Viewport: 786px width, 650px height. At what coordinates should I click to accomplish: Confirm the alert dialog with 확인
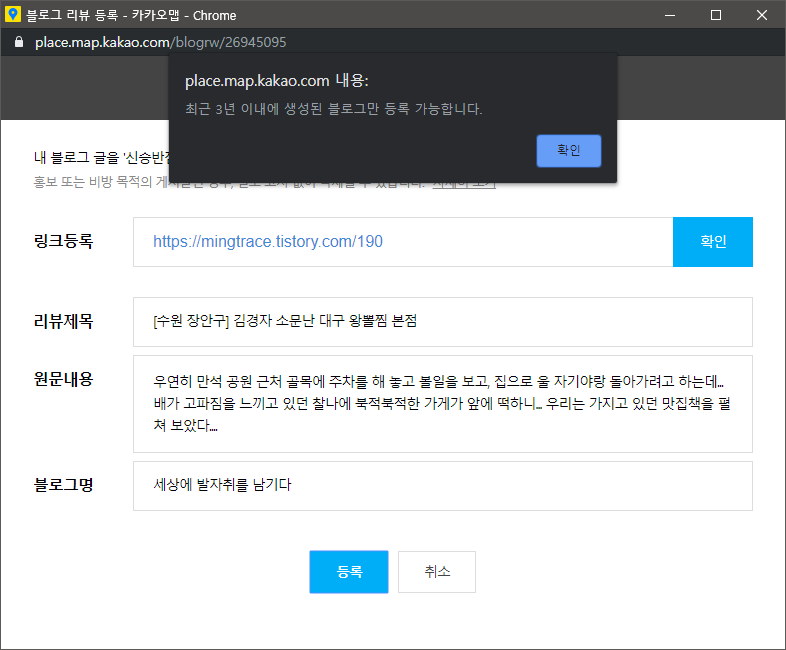pos(568,150)
